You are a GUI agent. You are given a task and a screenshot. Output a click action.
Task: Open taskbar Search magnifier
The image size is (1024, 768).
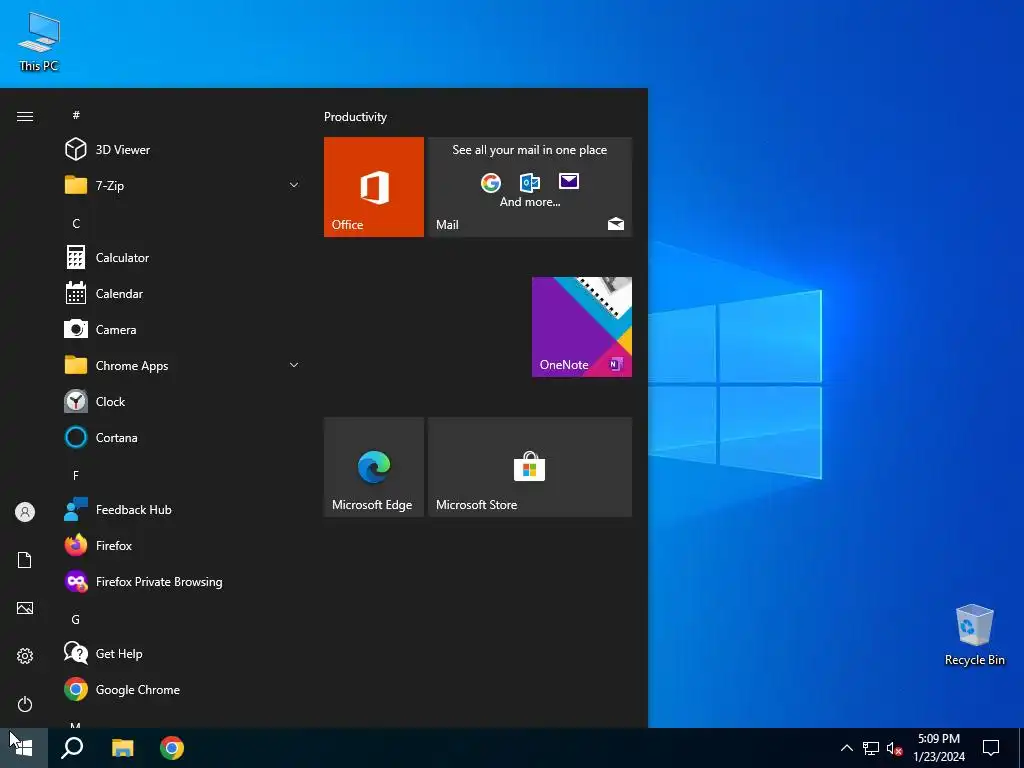pyautogui.click(x=72, y=748)
